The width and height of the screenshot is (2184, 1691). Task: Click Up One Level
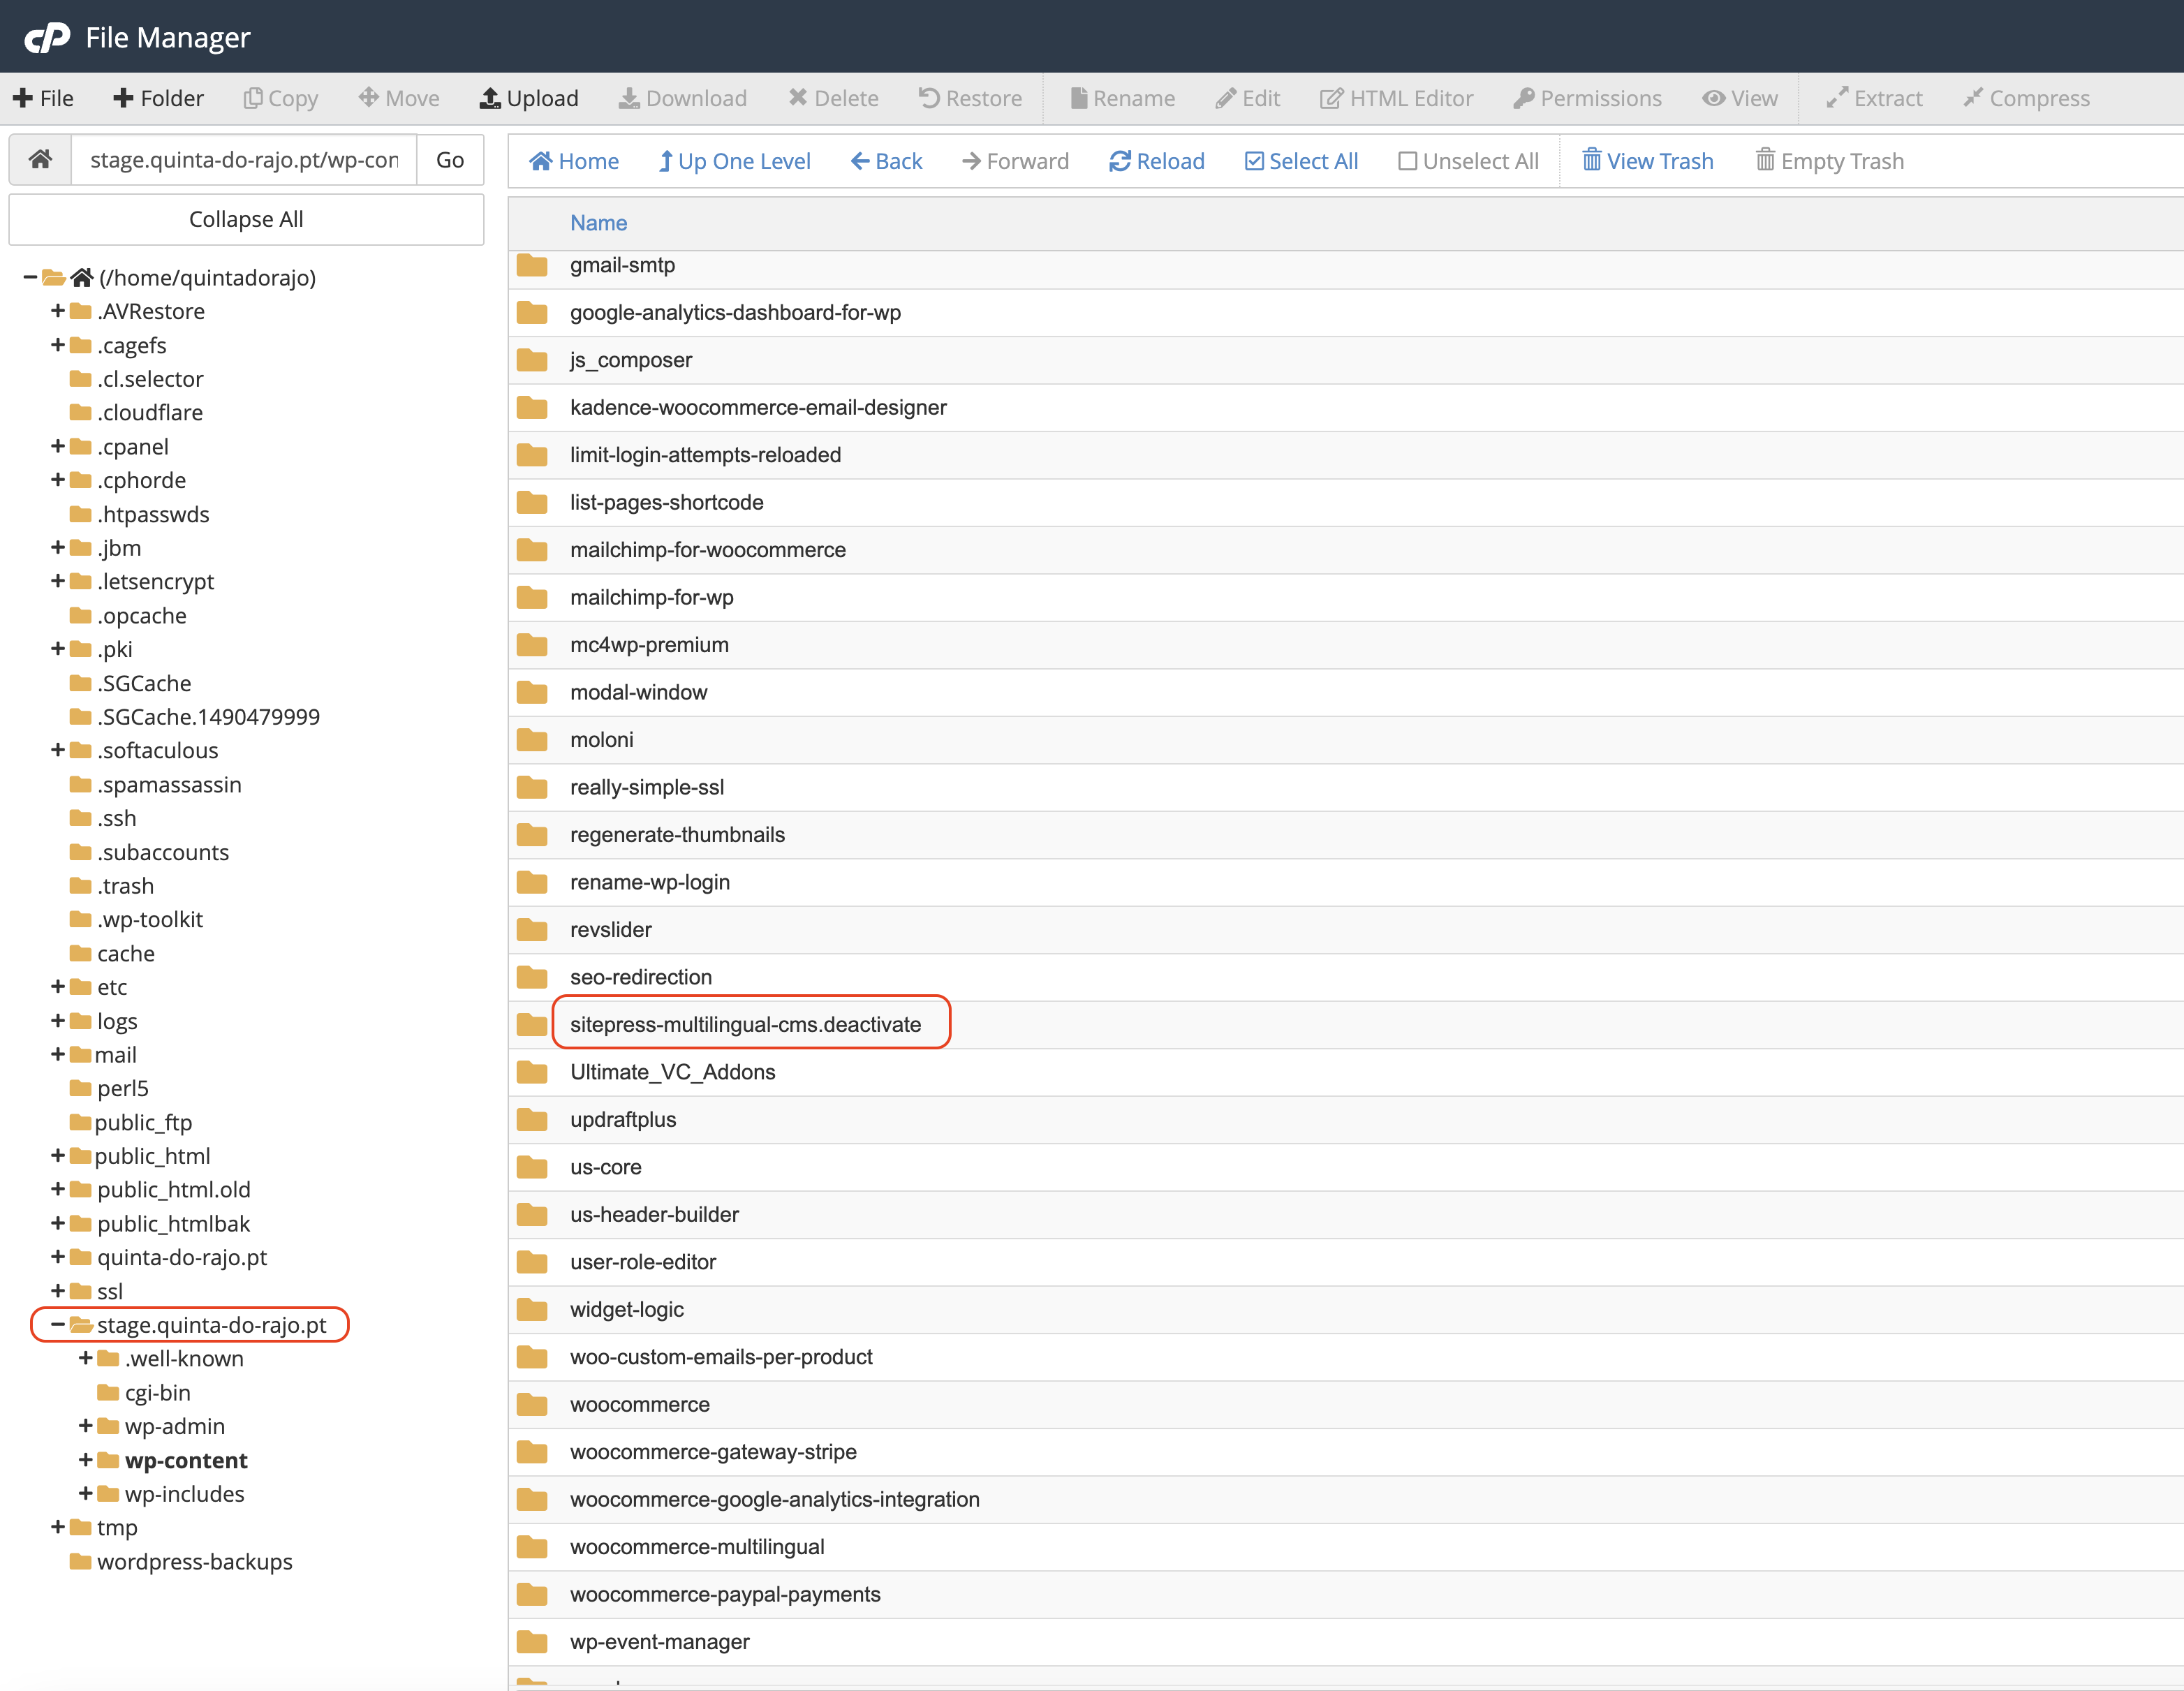(734, 161)
